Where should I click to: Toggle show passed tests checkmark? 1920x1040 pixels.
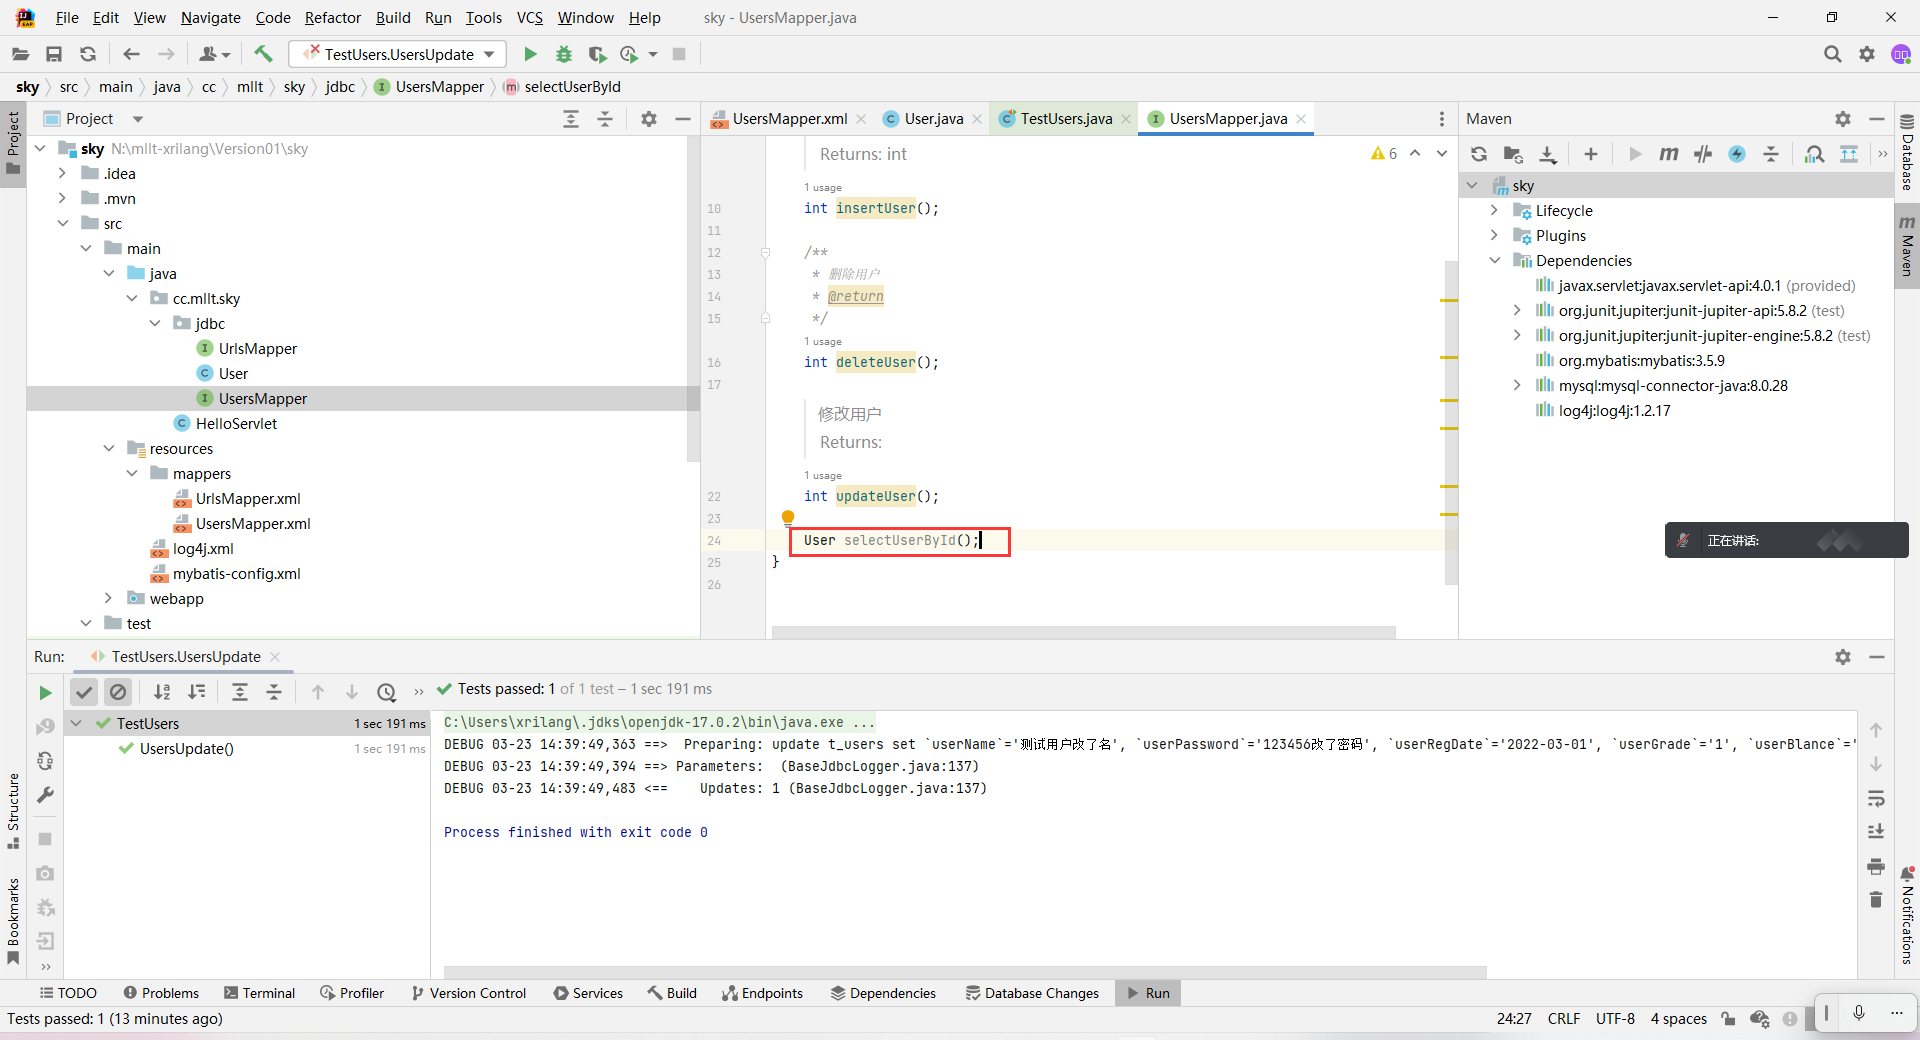[84, 692]
